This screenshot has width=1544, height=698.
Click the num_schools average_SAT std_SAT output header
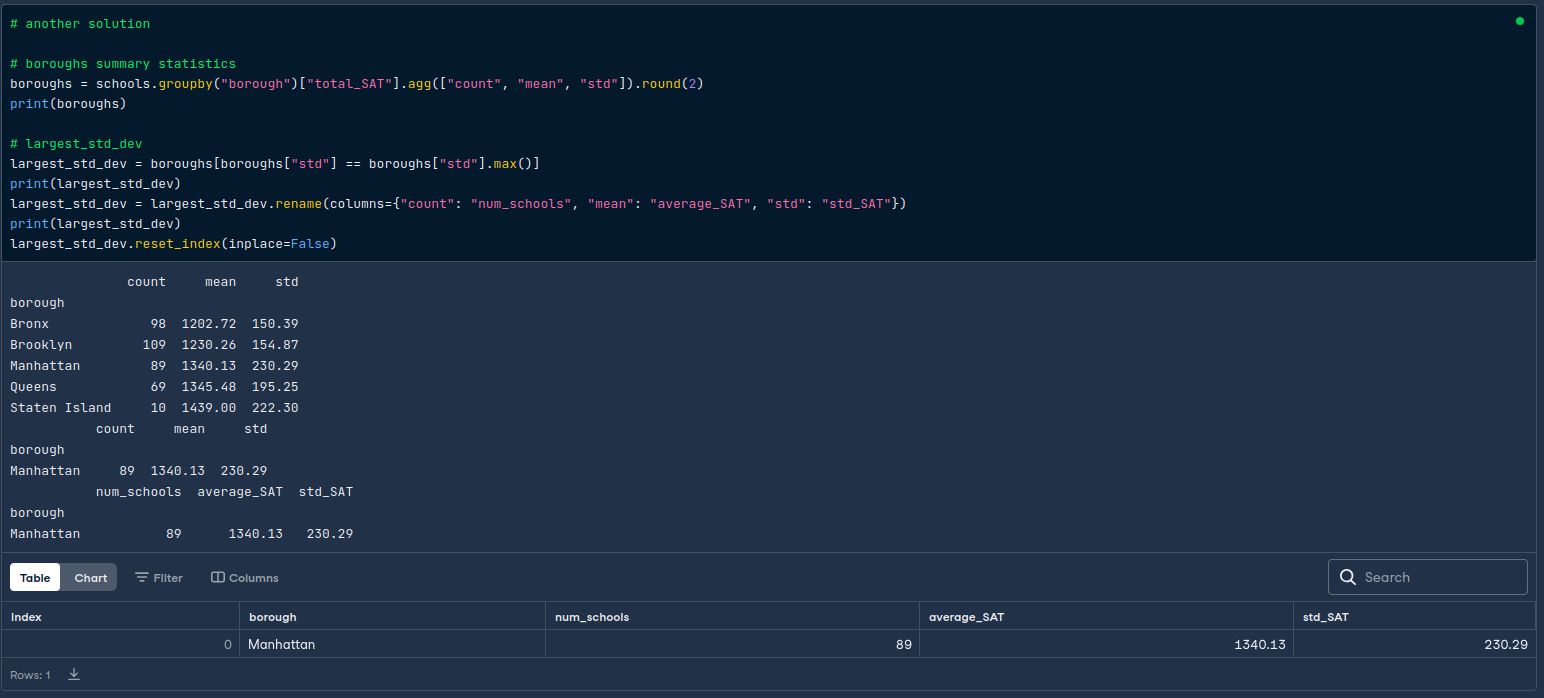(224, 492)
